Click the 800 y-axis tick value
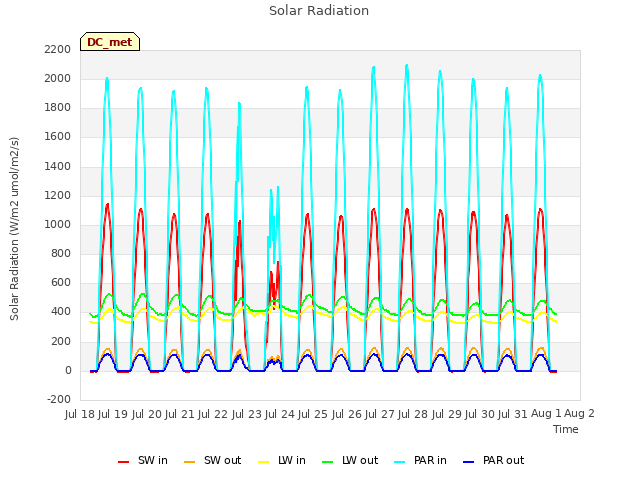The image size is (640, 480). click(61, 254)
